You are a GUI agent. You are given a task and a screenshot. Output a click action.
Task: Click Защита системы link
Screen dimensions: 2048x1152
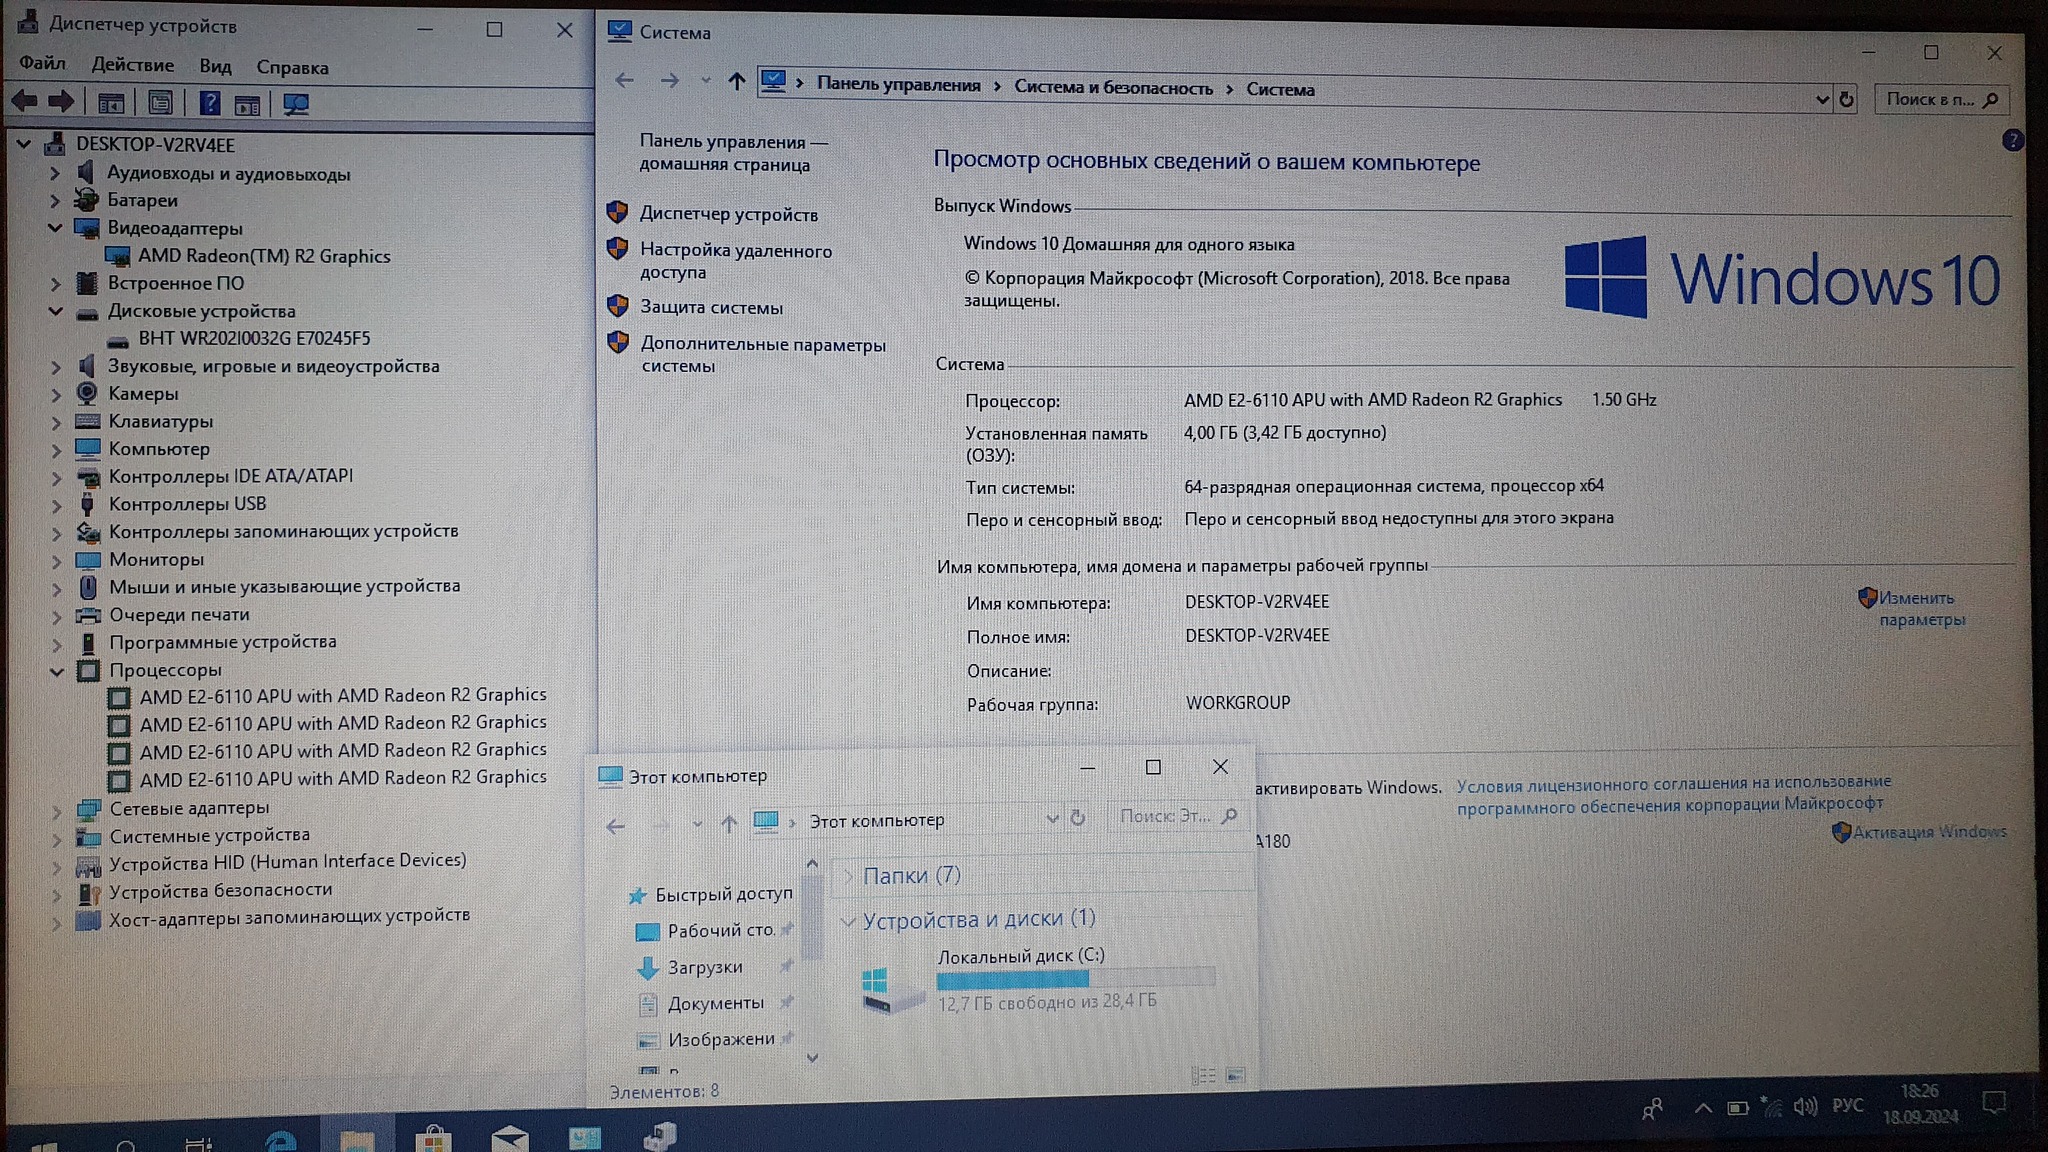711,308
